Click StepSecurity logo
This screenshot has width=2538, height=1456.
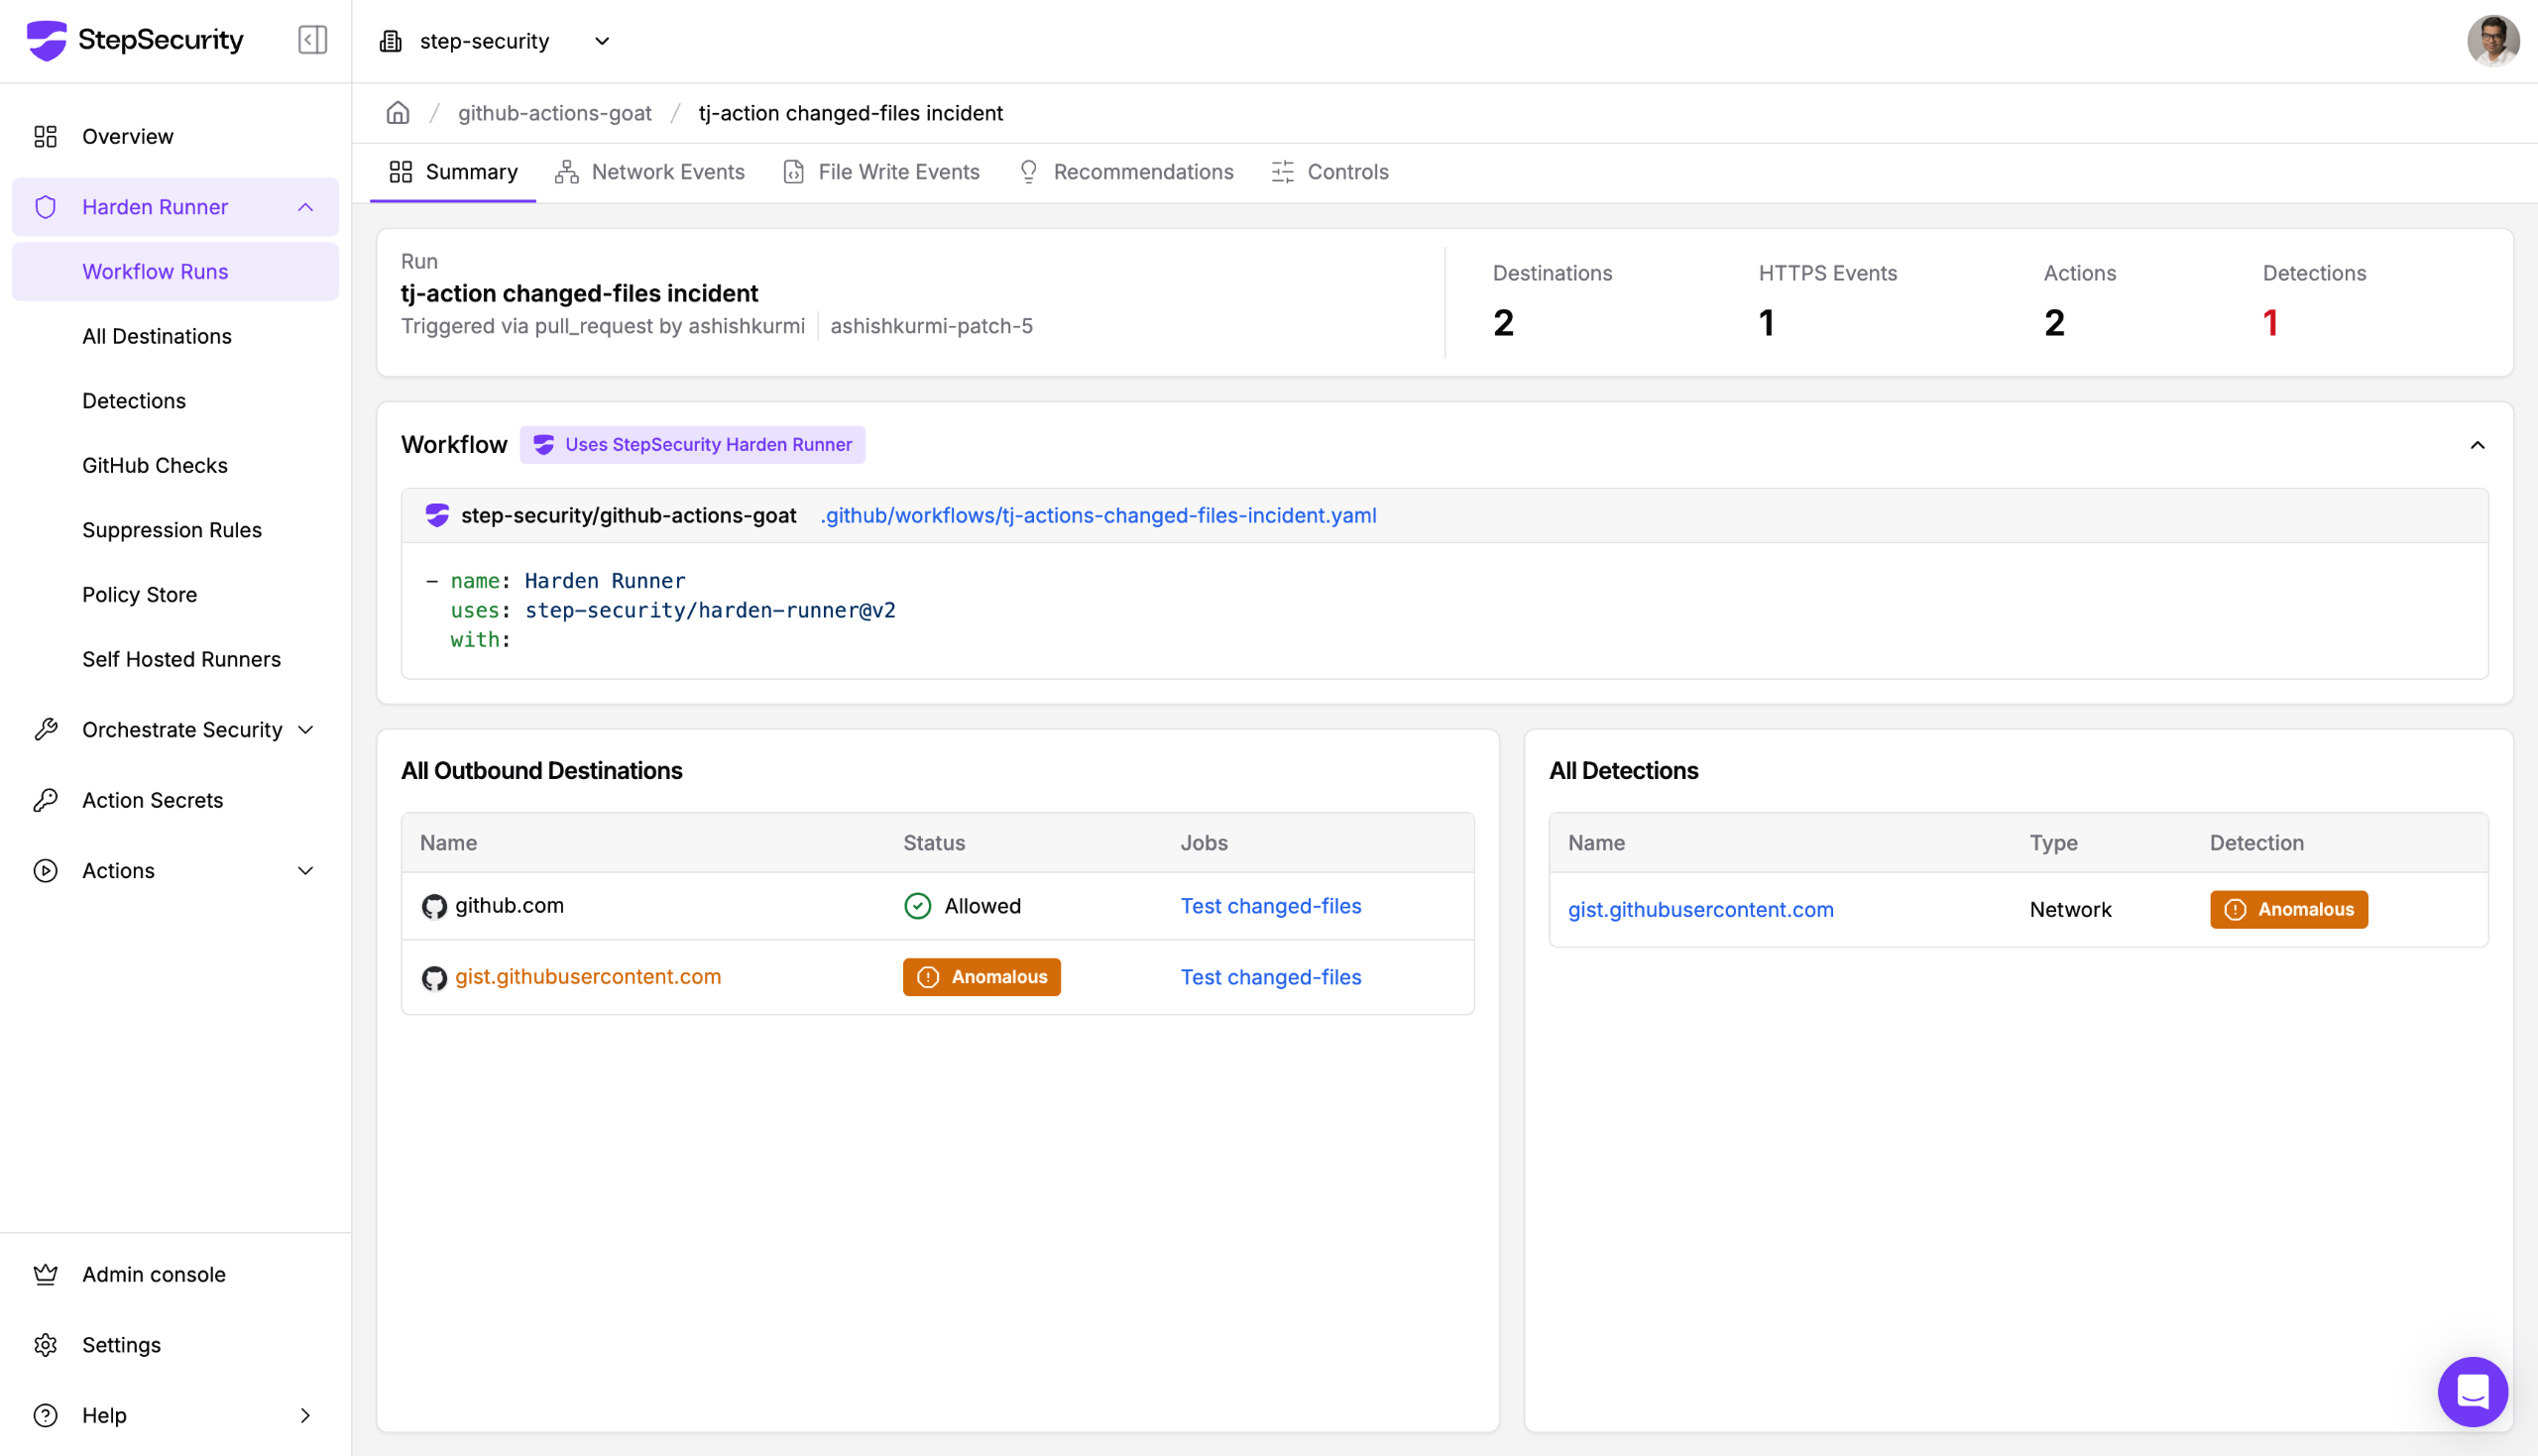[x=135, y=40]
